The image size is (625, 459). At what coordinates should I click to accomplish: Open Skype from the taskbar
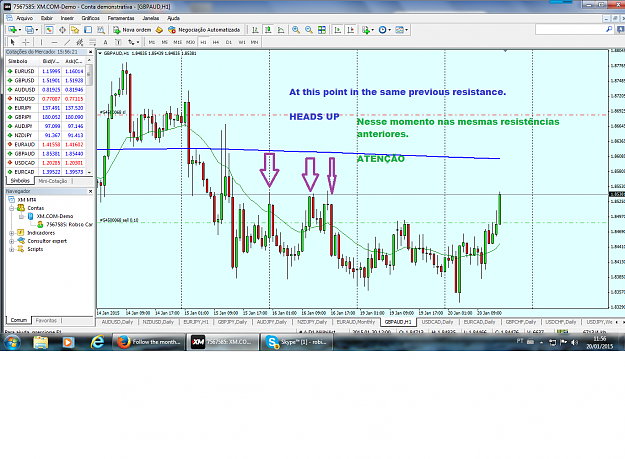pyautogui.click(x=297, y=342)
